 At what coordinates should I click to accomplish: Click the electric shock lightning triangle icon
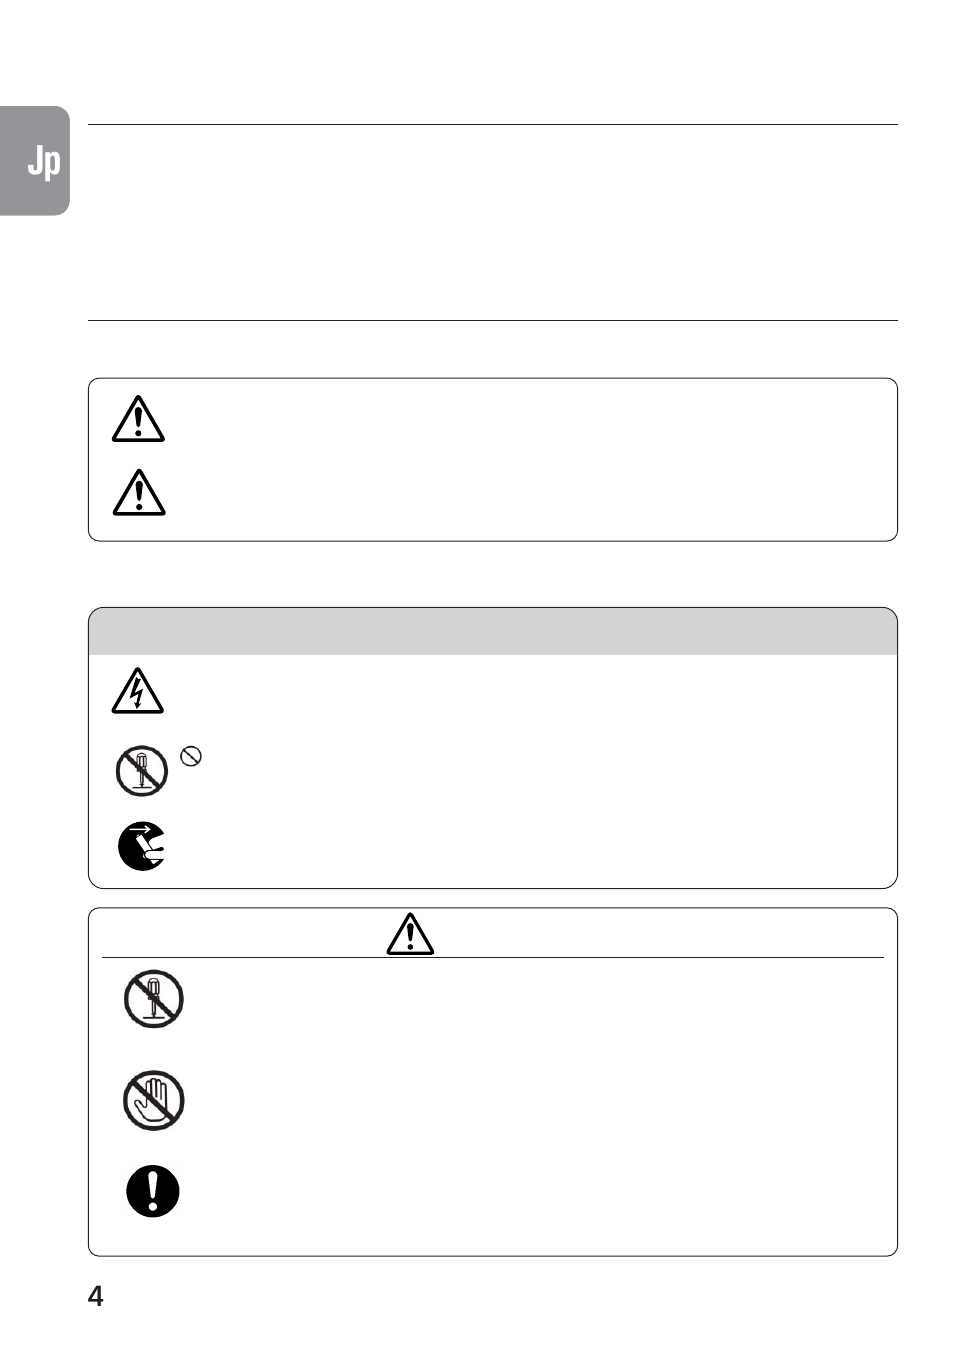pos(138,690)
